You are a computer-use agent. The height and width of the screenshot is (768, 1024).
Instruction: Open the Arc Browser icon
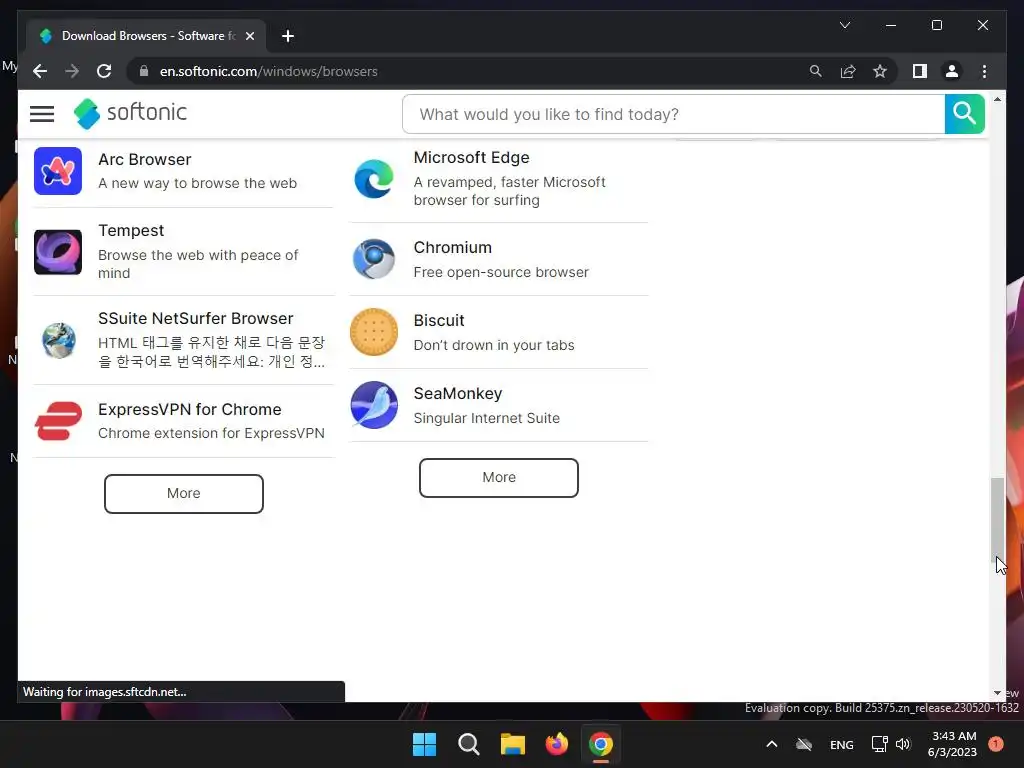(x=58, y=171)
